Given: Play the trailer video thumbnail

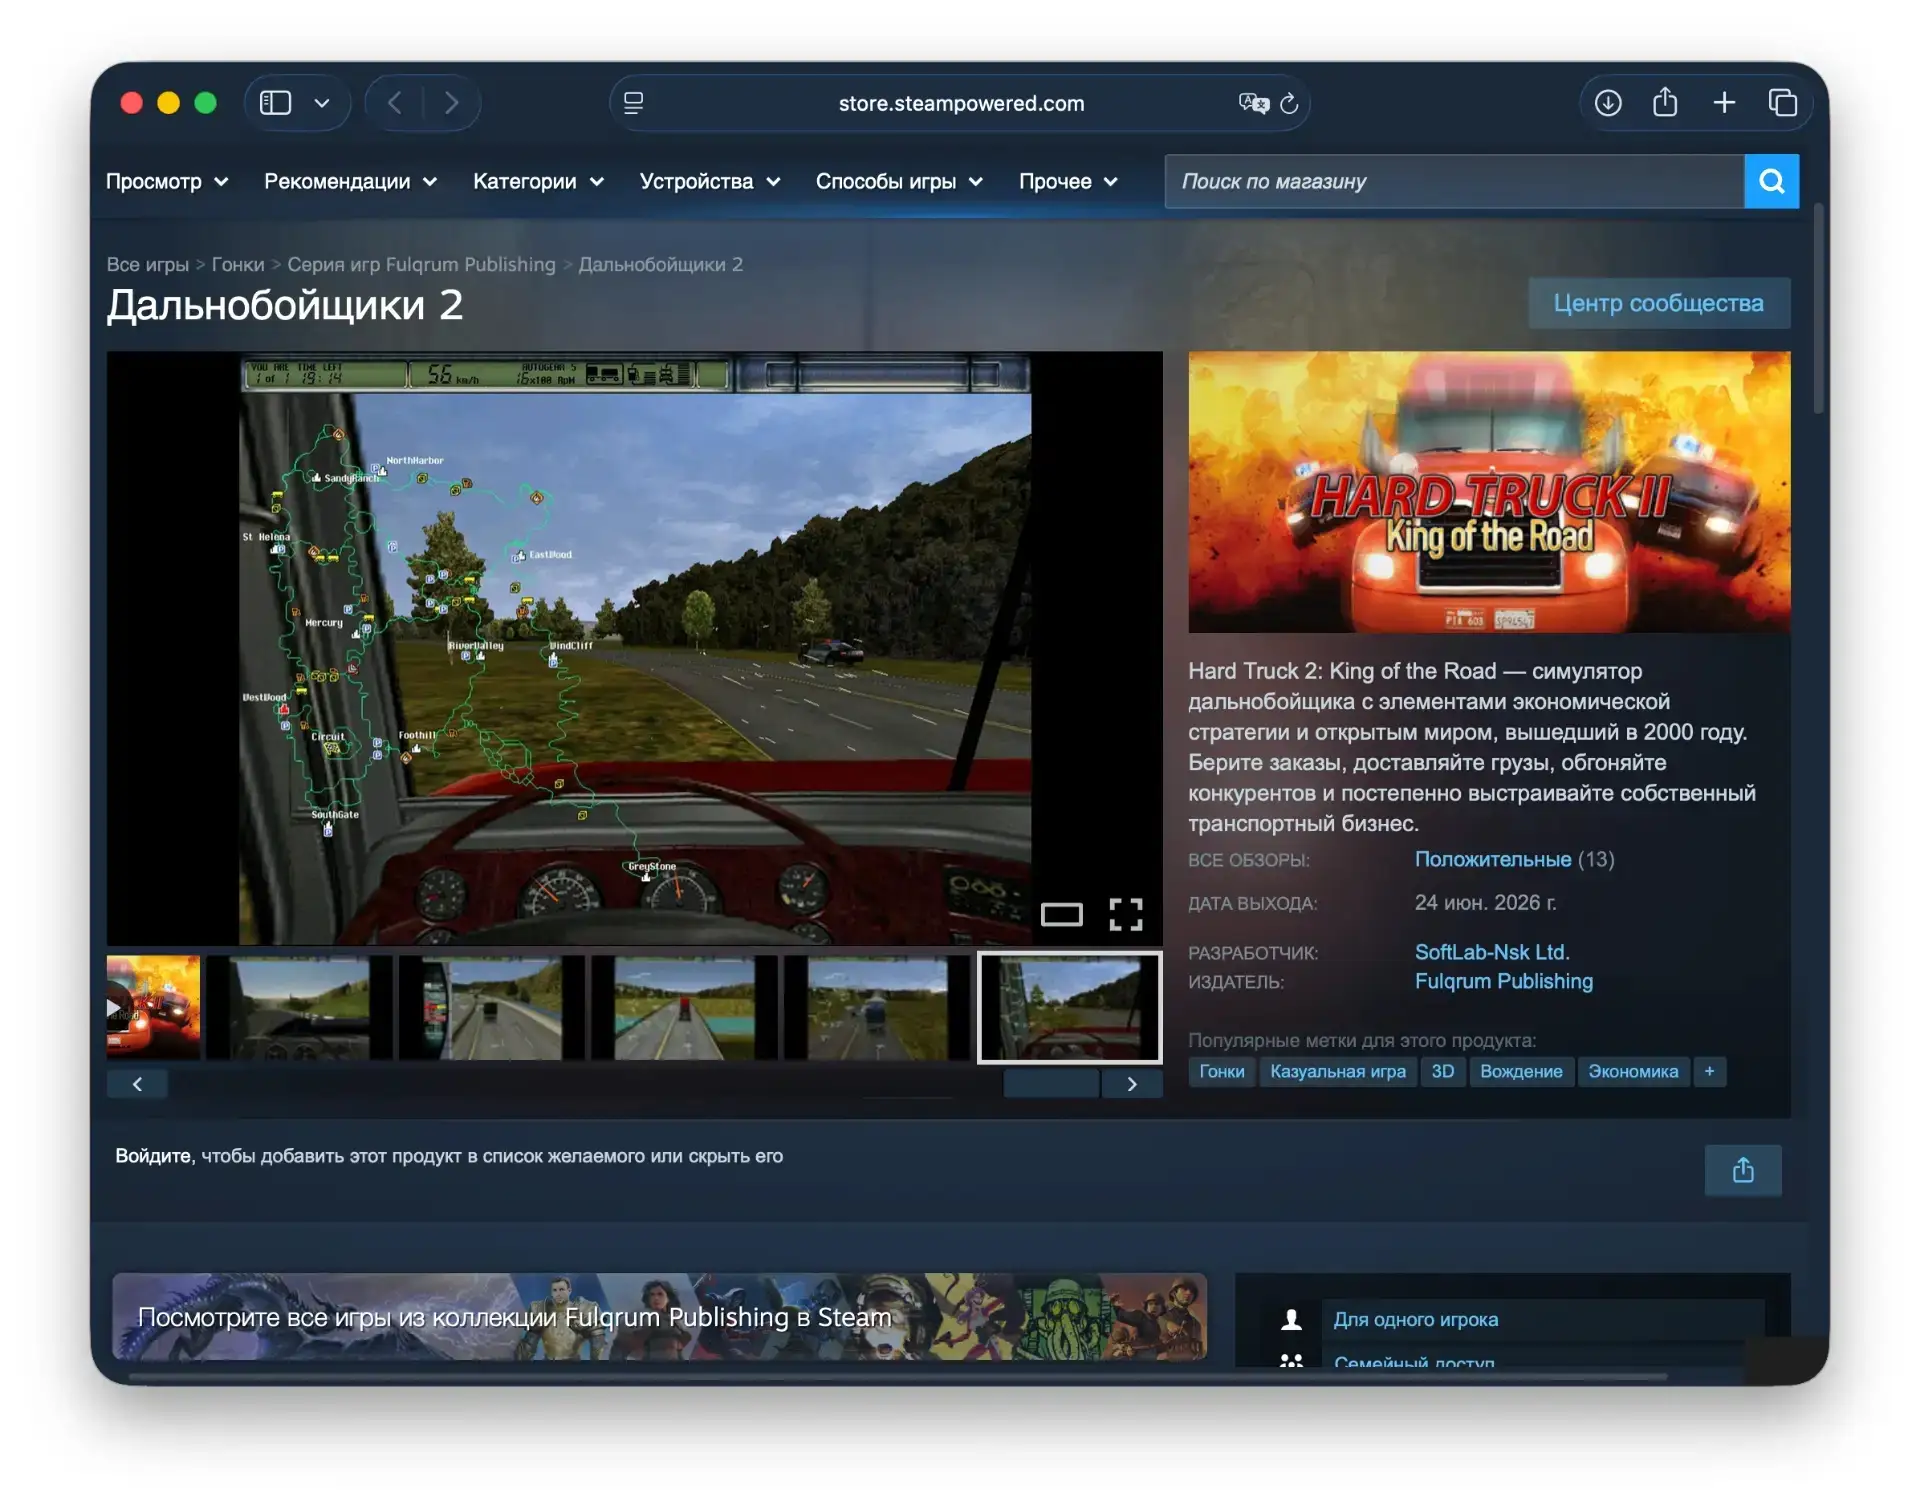Looking at the screenshot, I should (x=153, y=1007).
